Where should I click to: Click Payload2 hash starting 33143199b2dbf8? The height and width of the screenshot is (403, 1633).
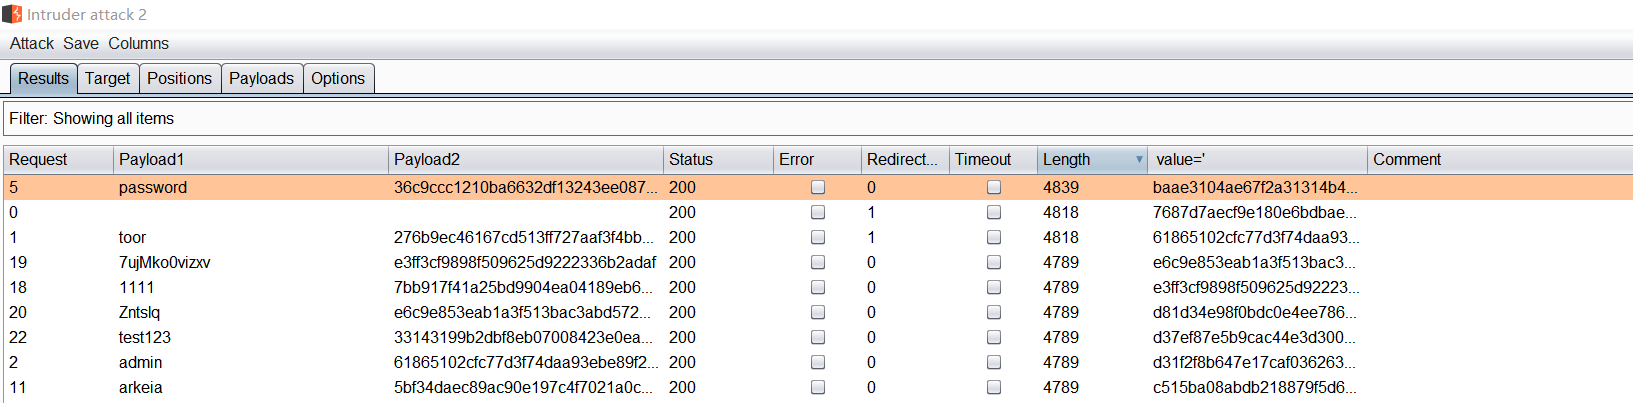[524, 337]
